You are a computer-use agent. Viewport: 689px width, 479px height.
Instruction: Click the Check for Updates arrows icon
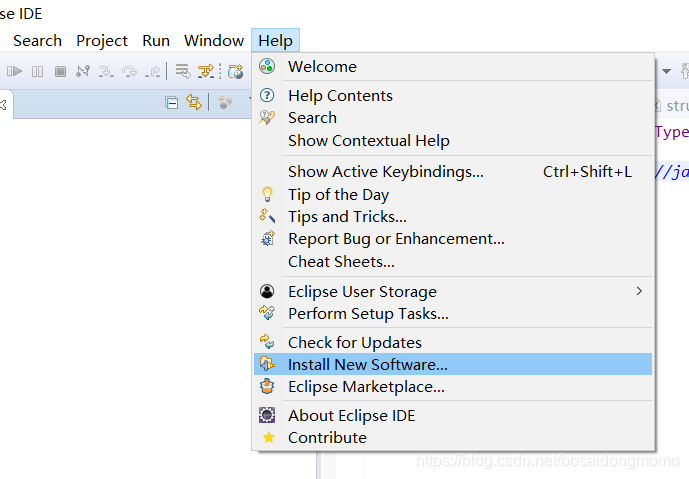(267, 341)
